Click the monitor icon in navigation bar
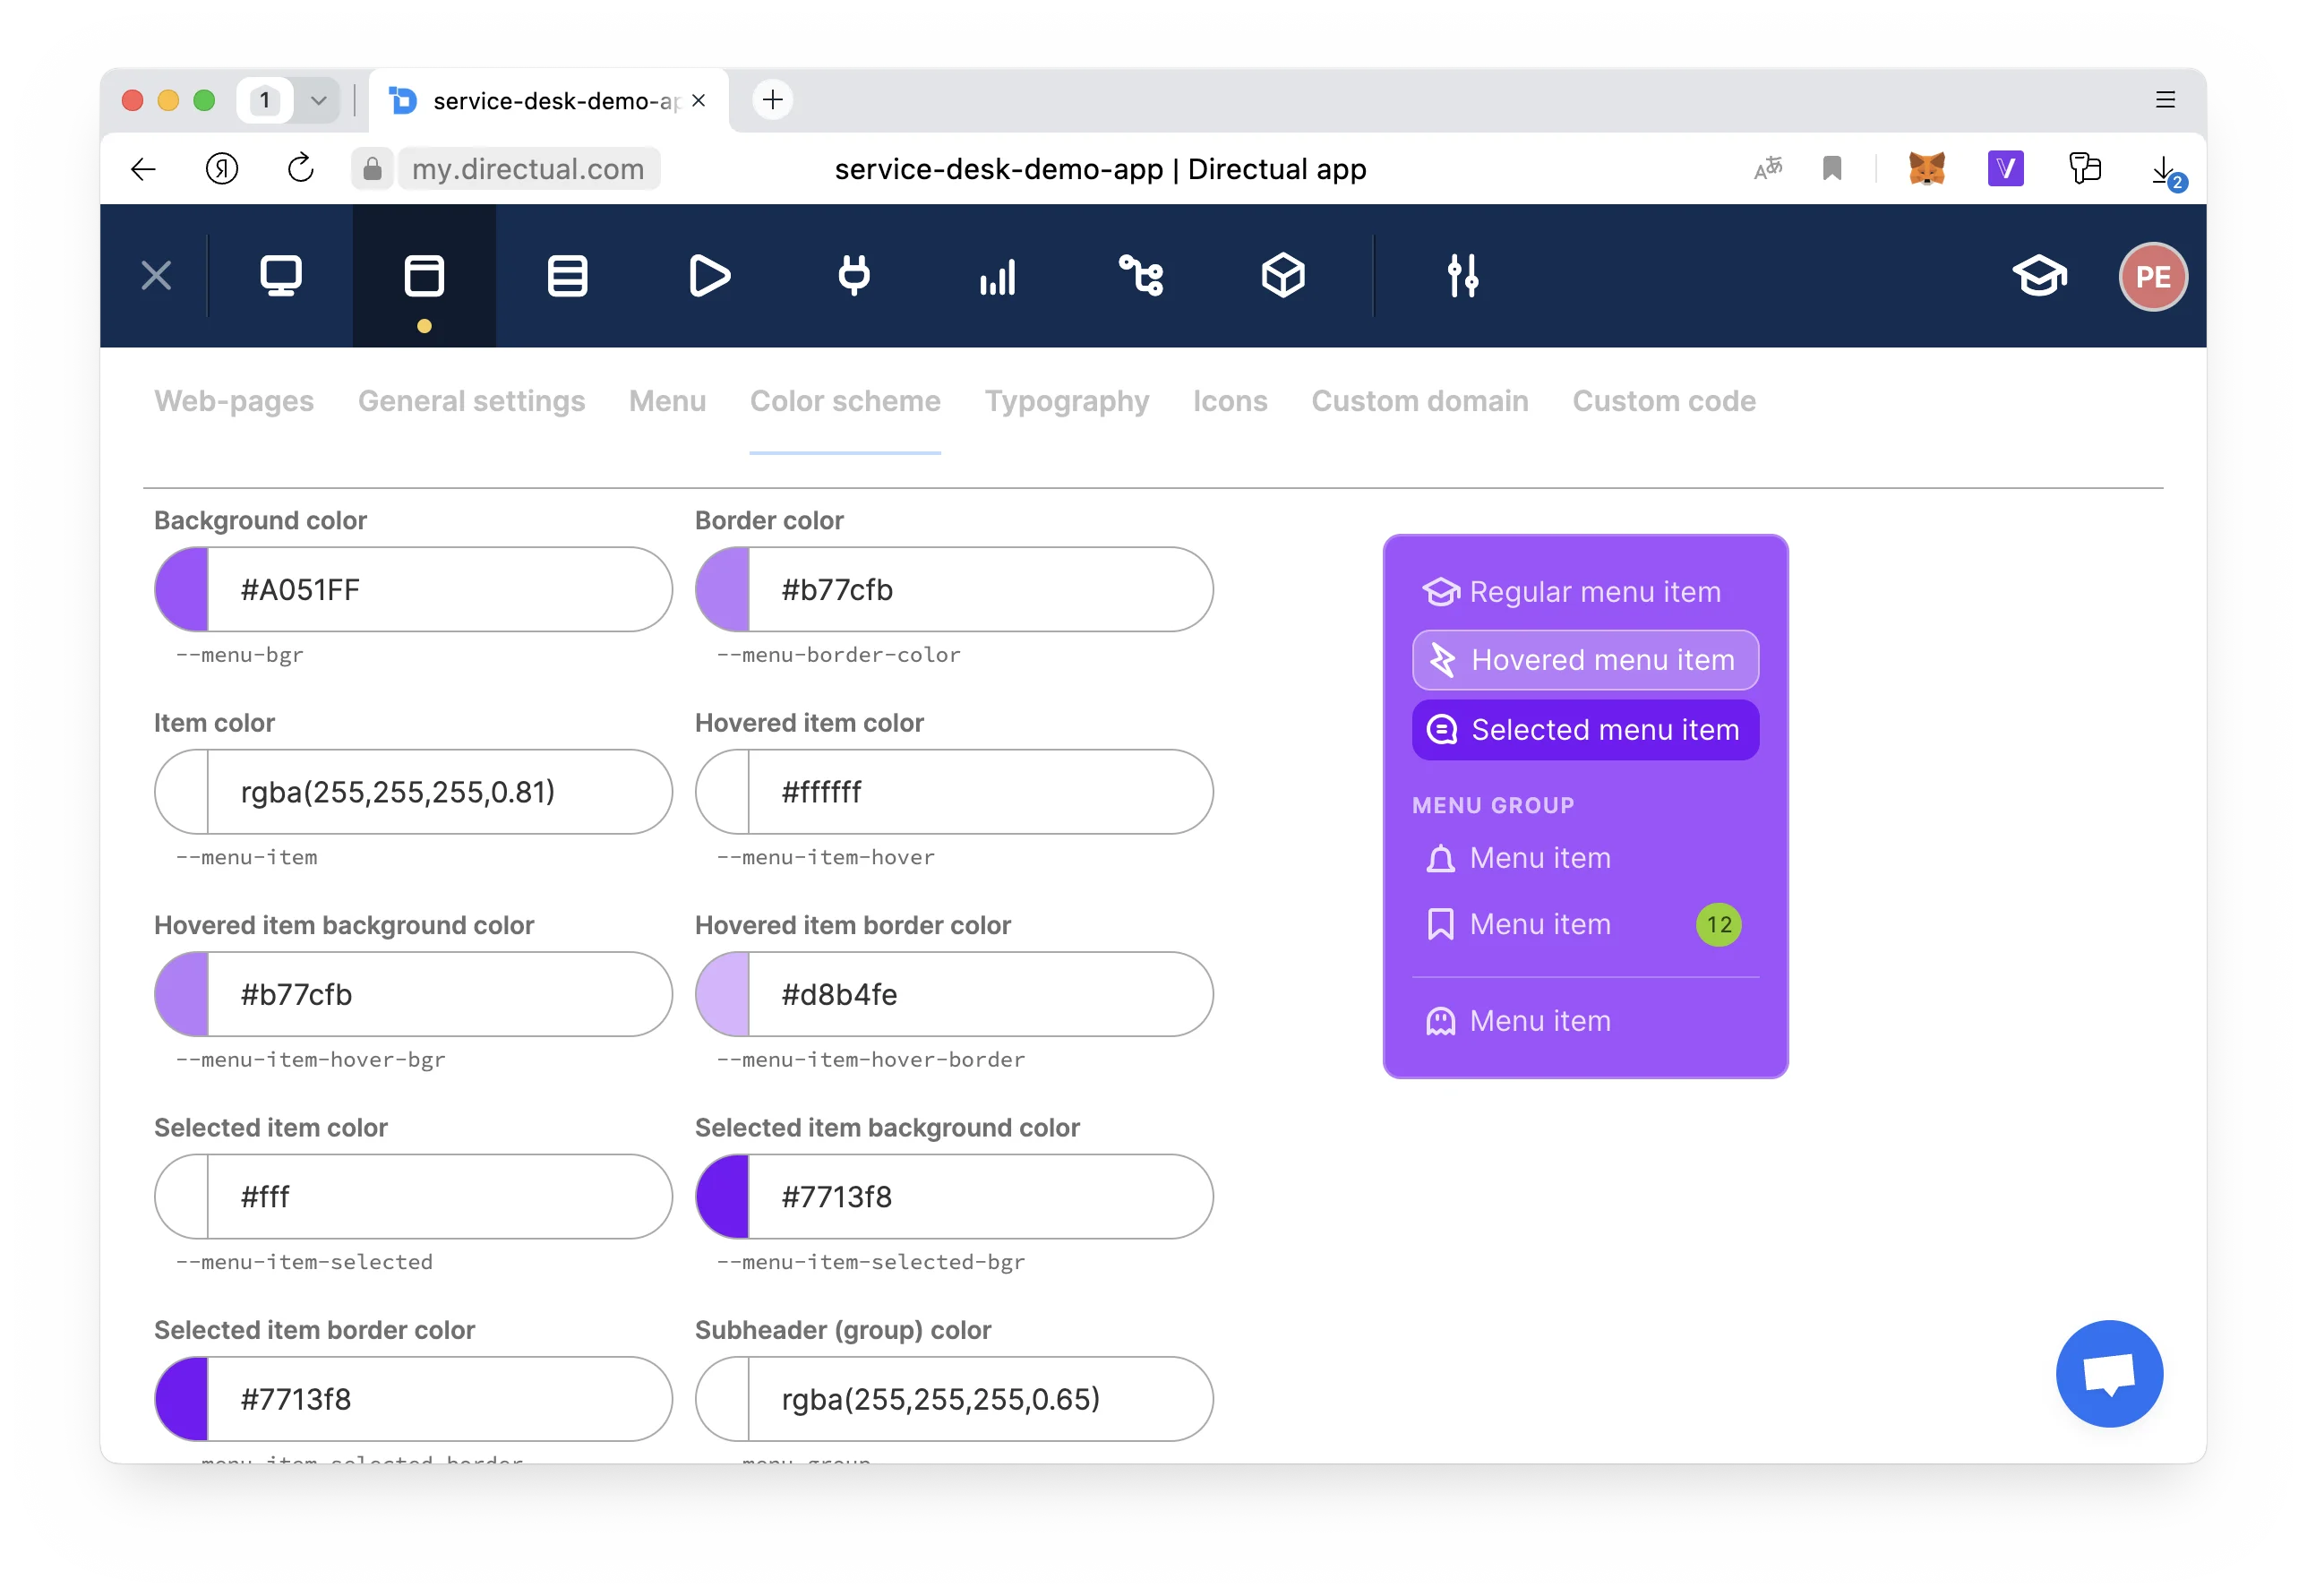 281,276
